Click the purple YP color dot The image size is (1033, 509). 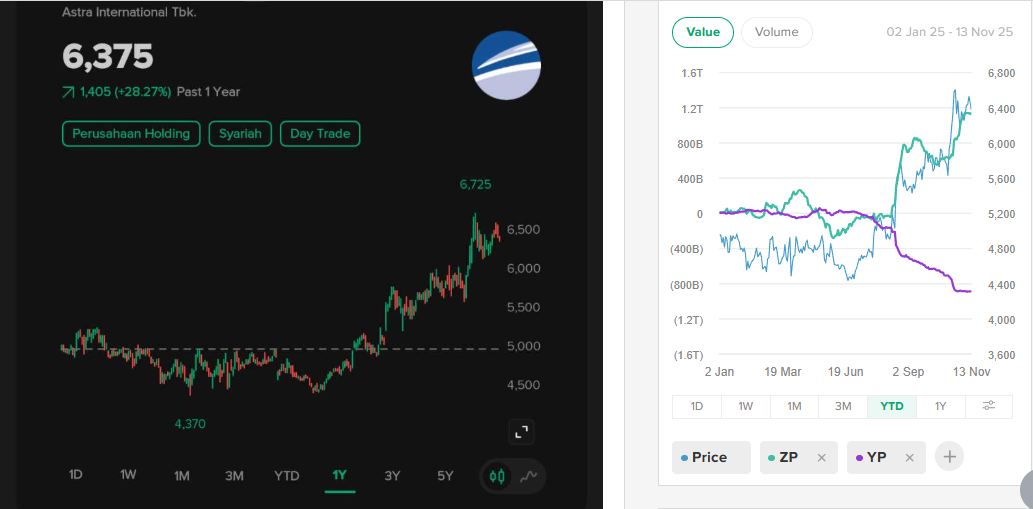(860, 458)
